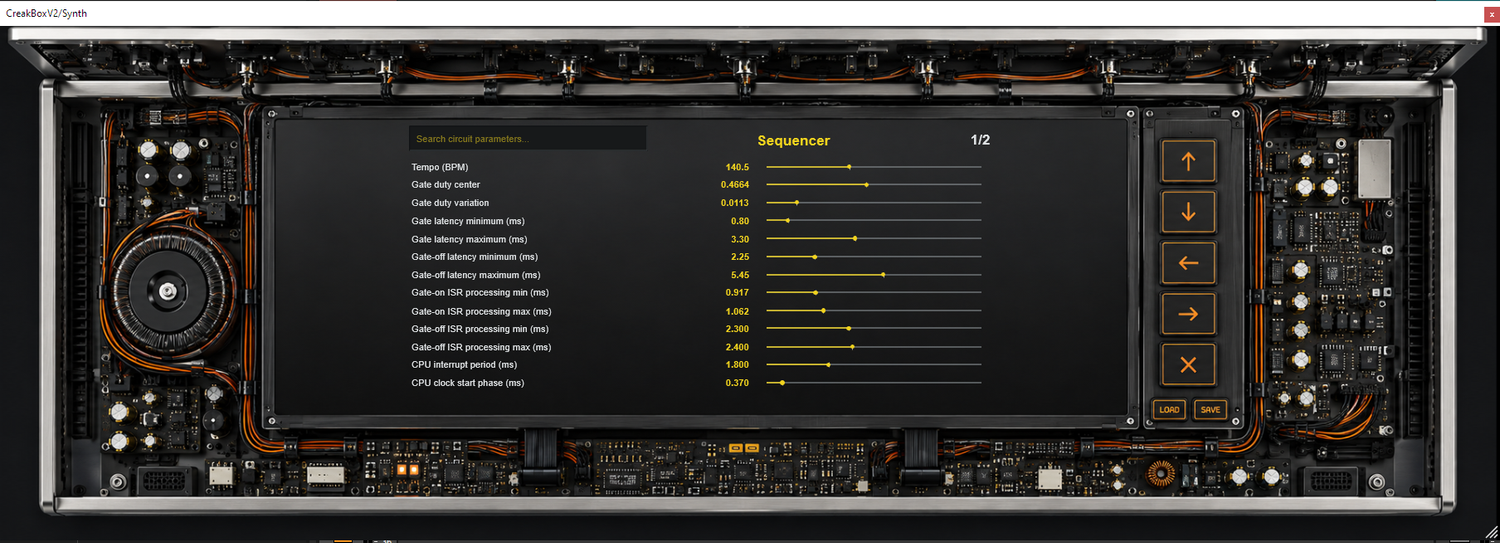Select the CPU interrupt period (ms) label
Viewport: 1500px width, 543px height.
(x=464, y=365)
